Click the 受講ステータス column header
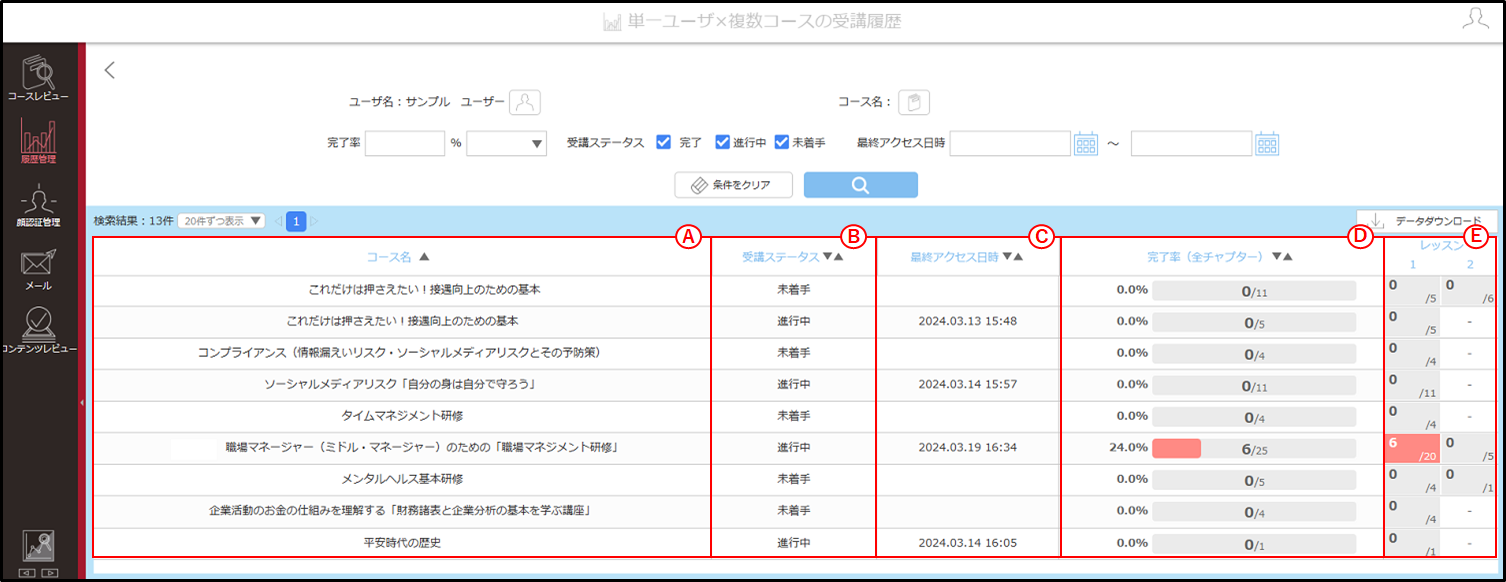Viewport: 1506px width, 582px height. pos(780,257)
